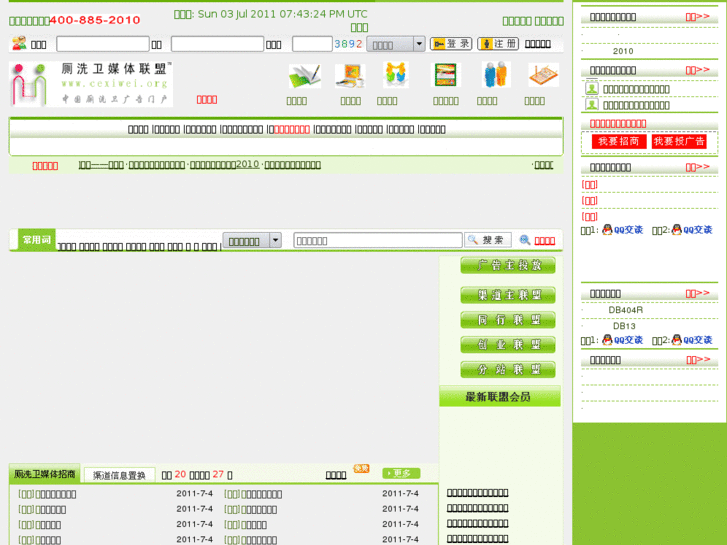The height and width of the screenshot is (545, 727).
Task: Click the red more link above DB404R
Action: coord(698,293)
